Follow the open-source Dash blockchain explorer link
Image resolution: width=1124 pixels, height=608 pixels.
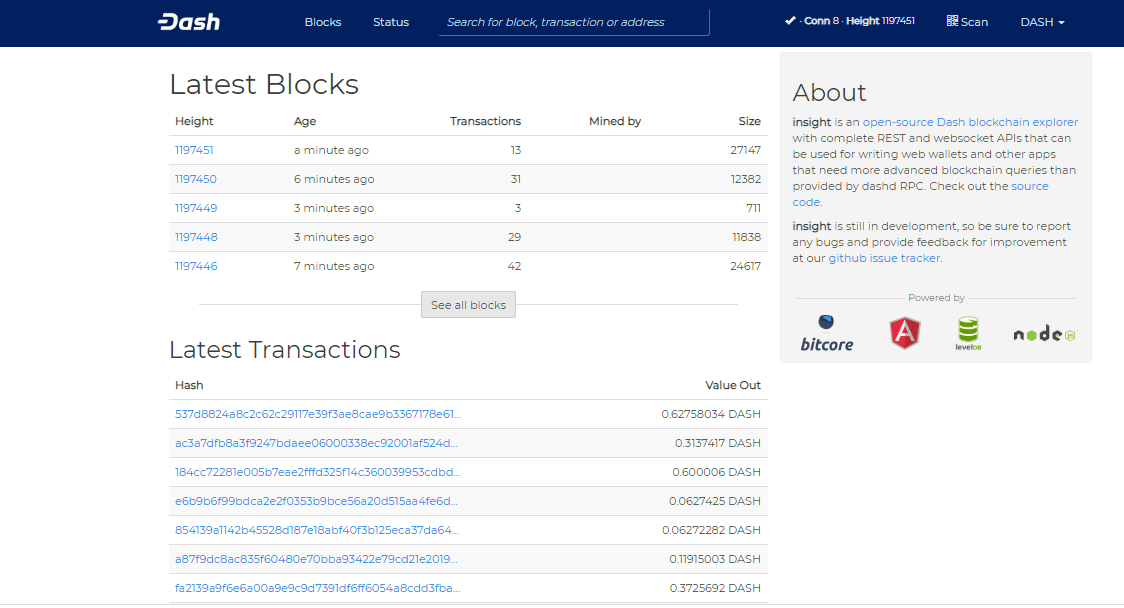pyautogui.click(x=970, y=122)
